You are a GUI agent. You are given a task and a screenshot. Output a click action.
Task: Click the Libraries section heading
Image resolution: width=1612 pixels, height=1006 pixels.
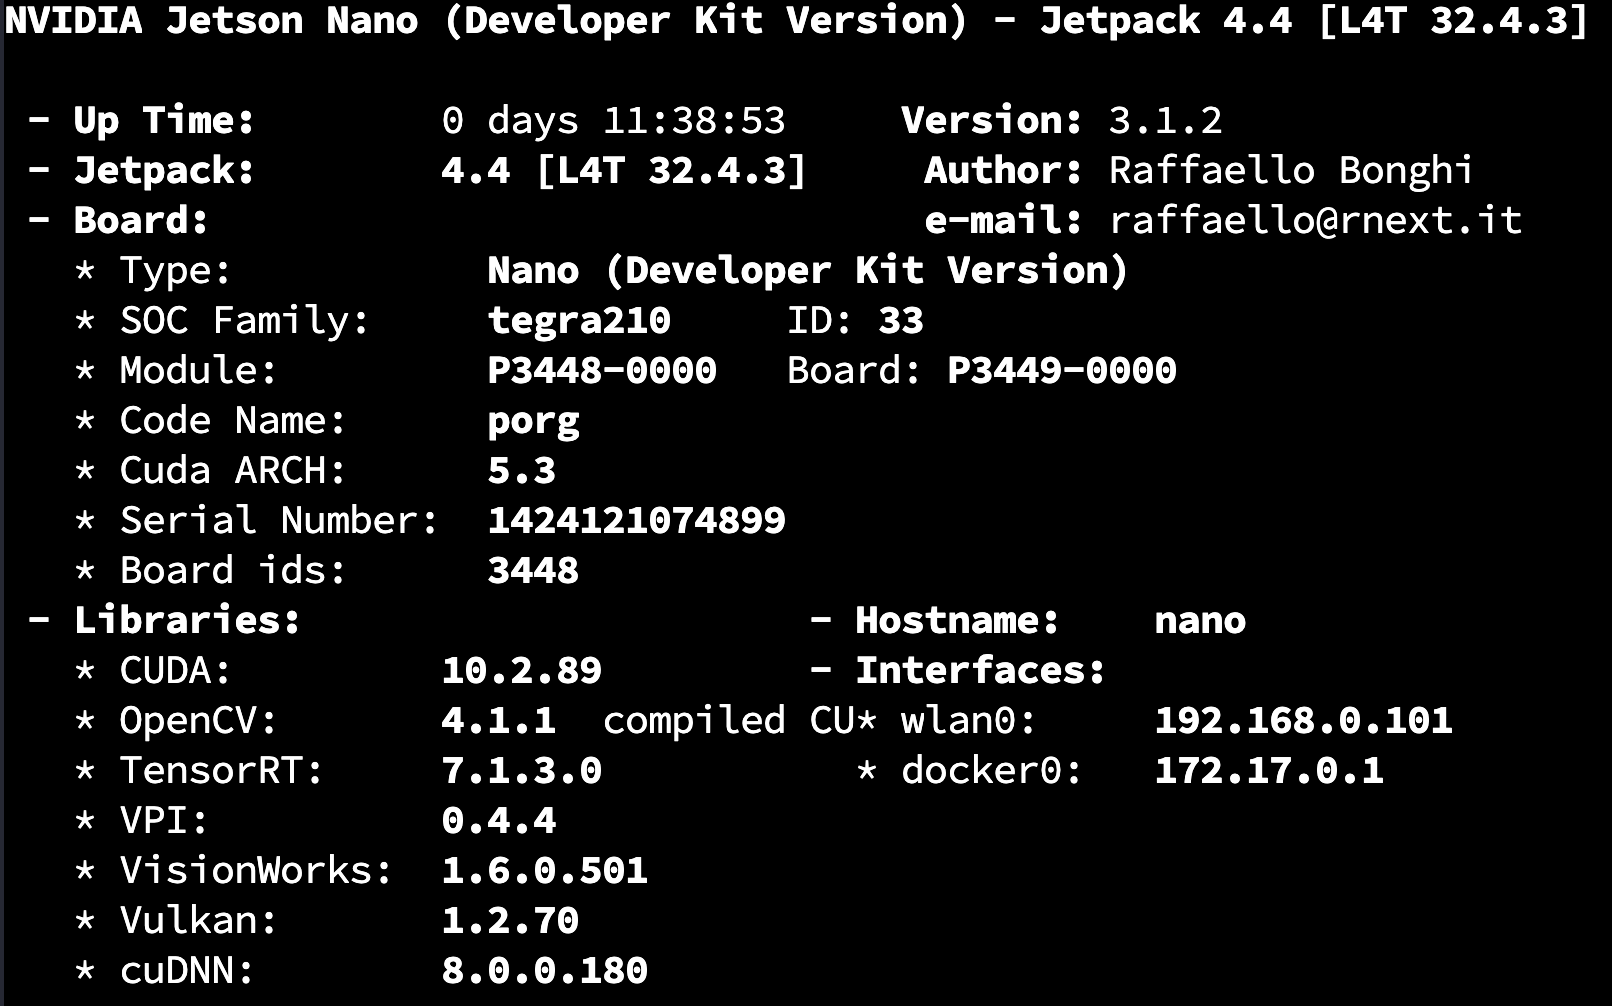[187, 620]
